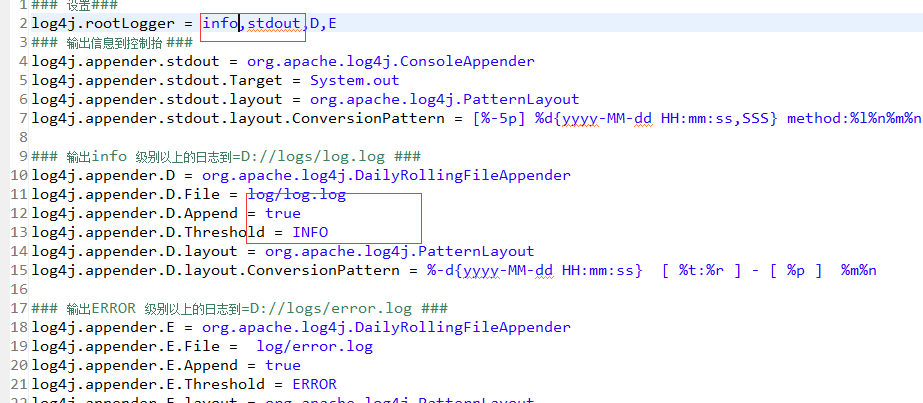923x403 pixels.
Task: Click the '[%-5p]' pattern token on line 7
Action: 499,118
